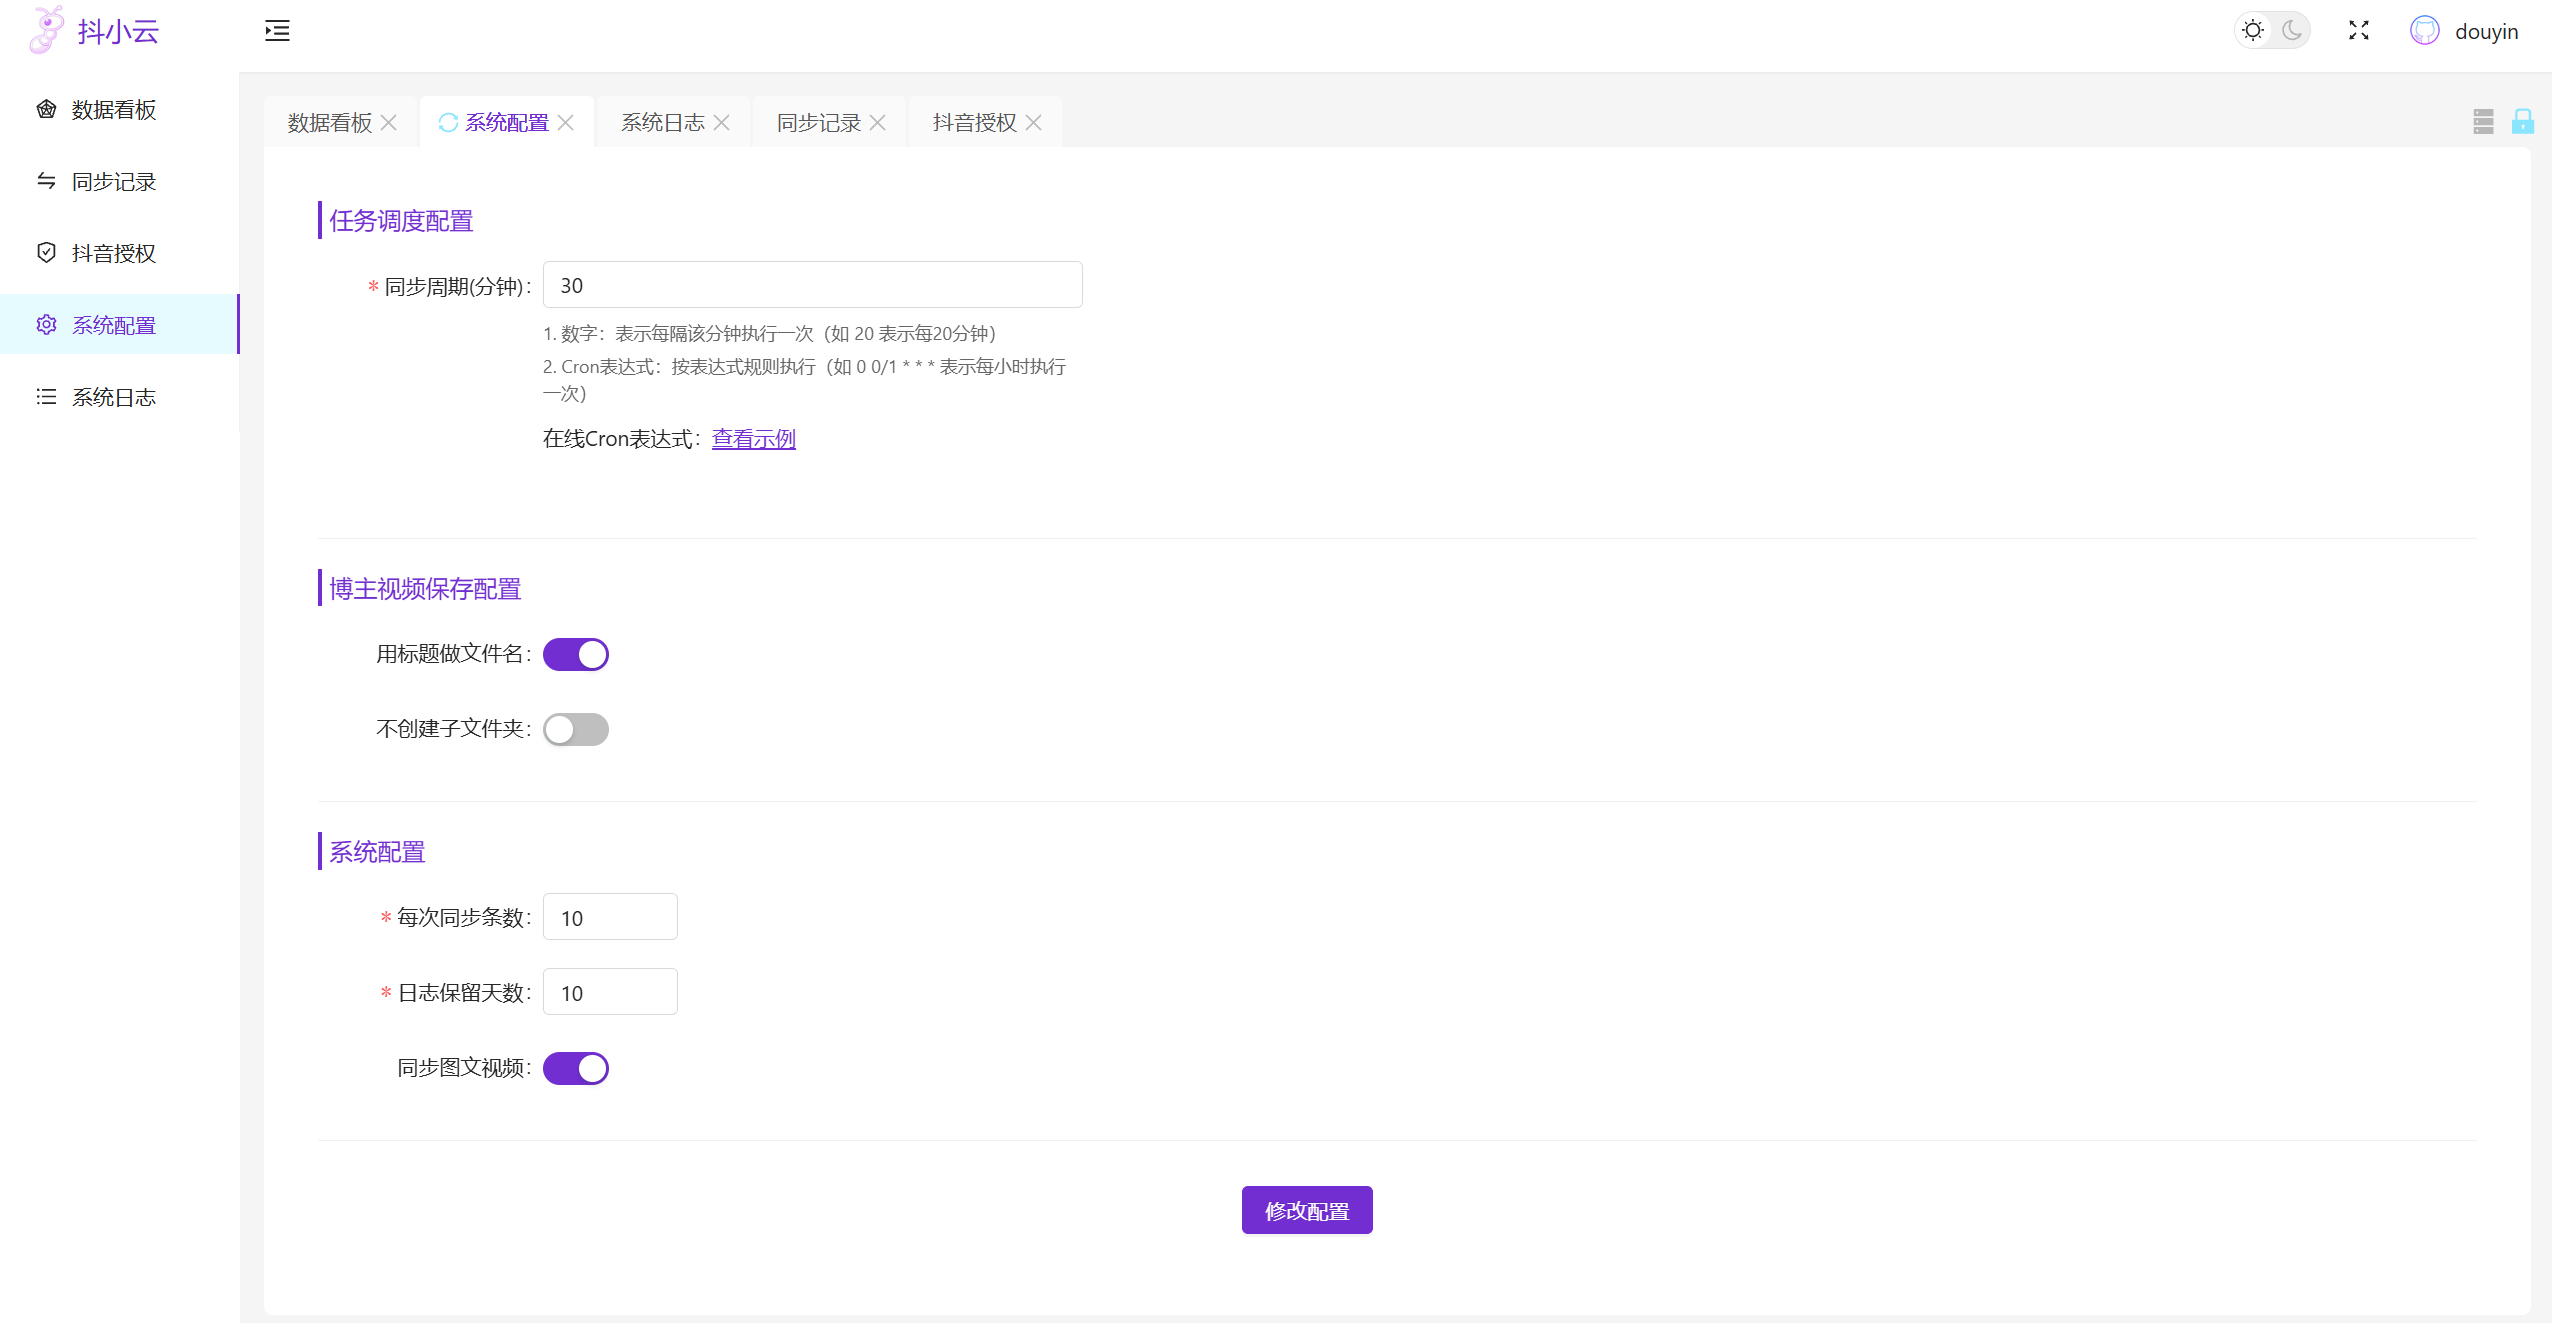Switch to the 同步记录 tab
The height and width of the screenshot is (1323, 2552).
819,123
